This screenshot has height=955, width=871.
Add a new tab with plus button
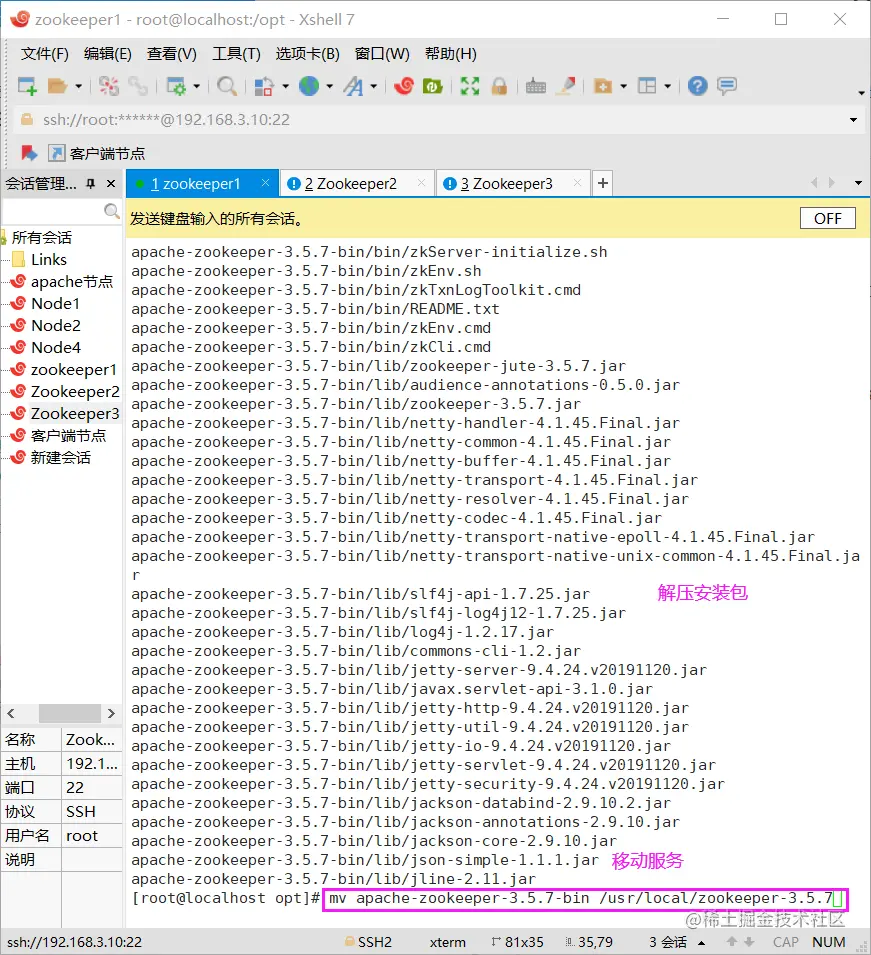point(602,183)
